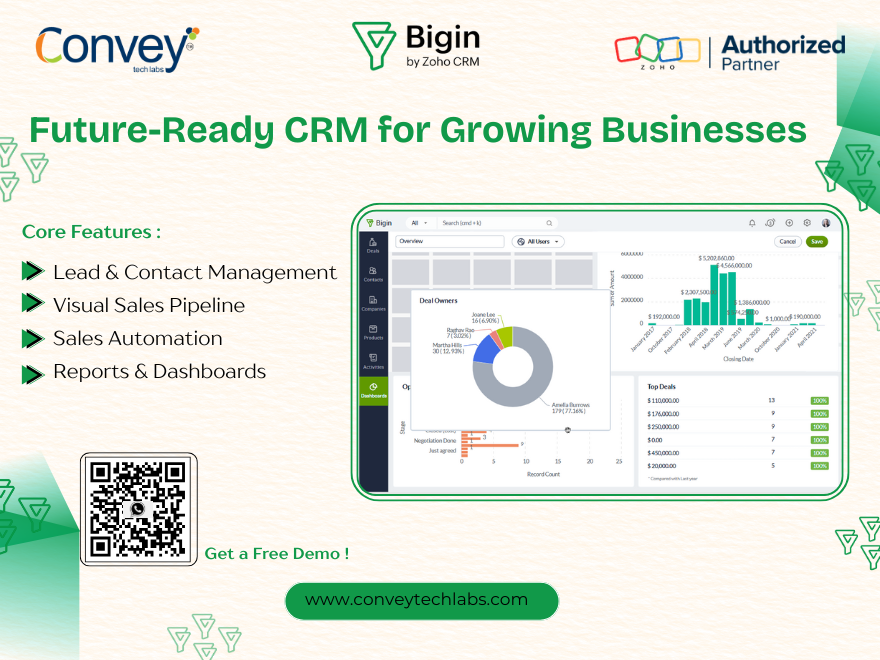Select the Activities icon in the sidebar
This screenshot has height=660, width=880.
coord(373,361)
